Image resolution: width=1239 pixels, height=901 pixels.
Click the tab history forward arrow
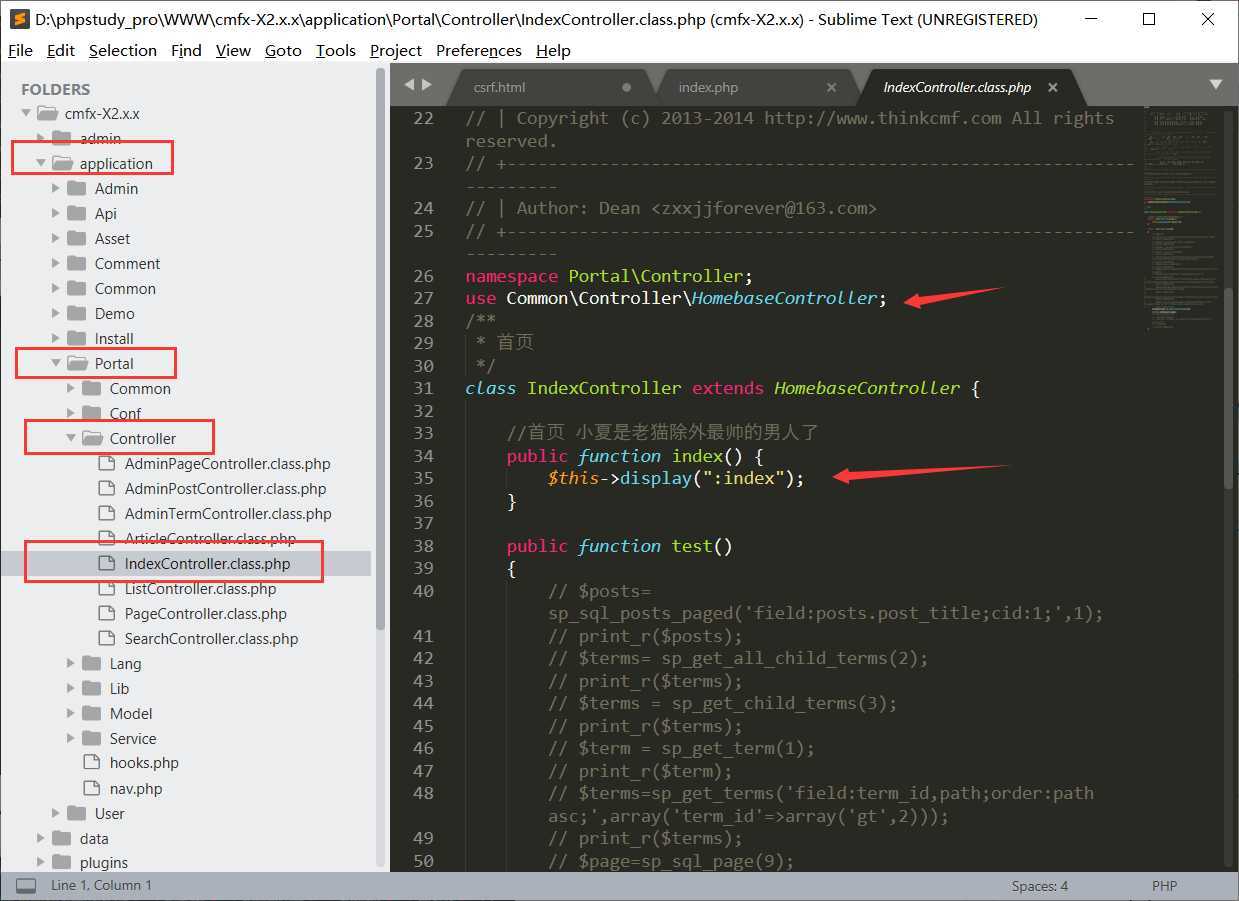[427, 86]
